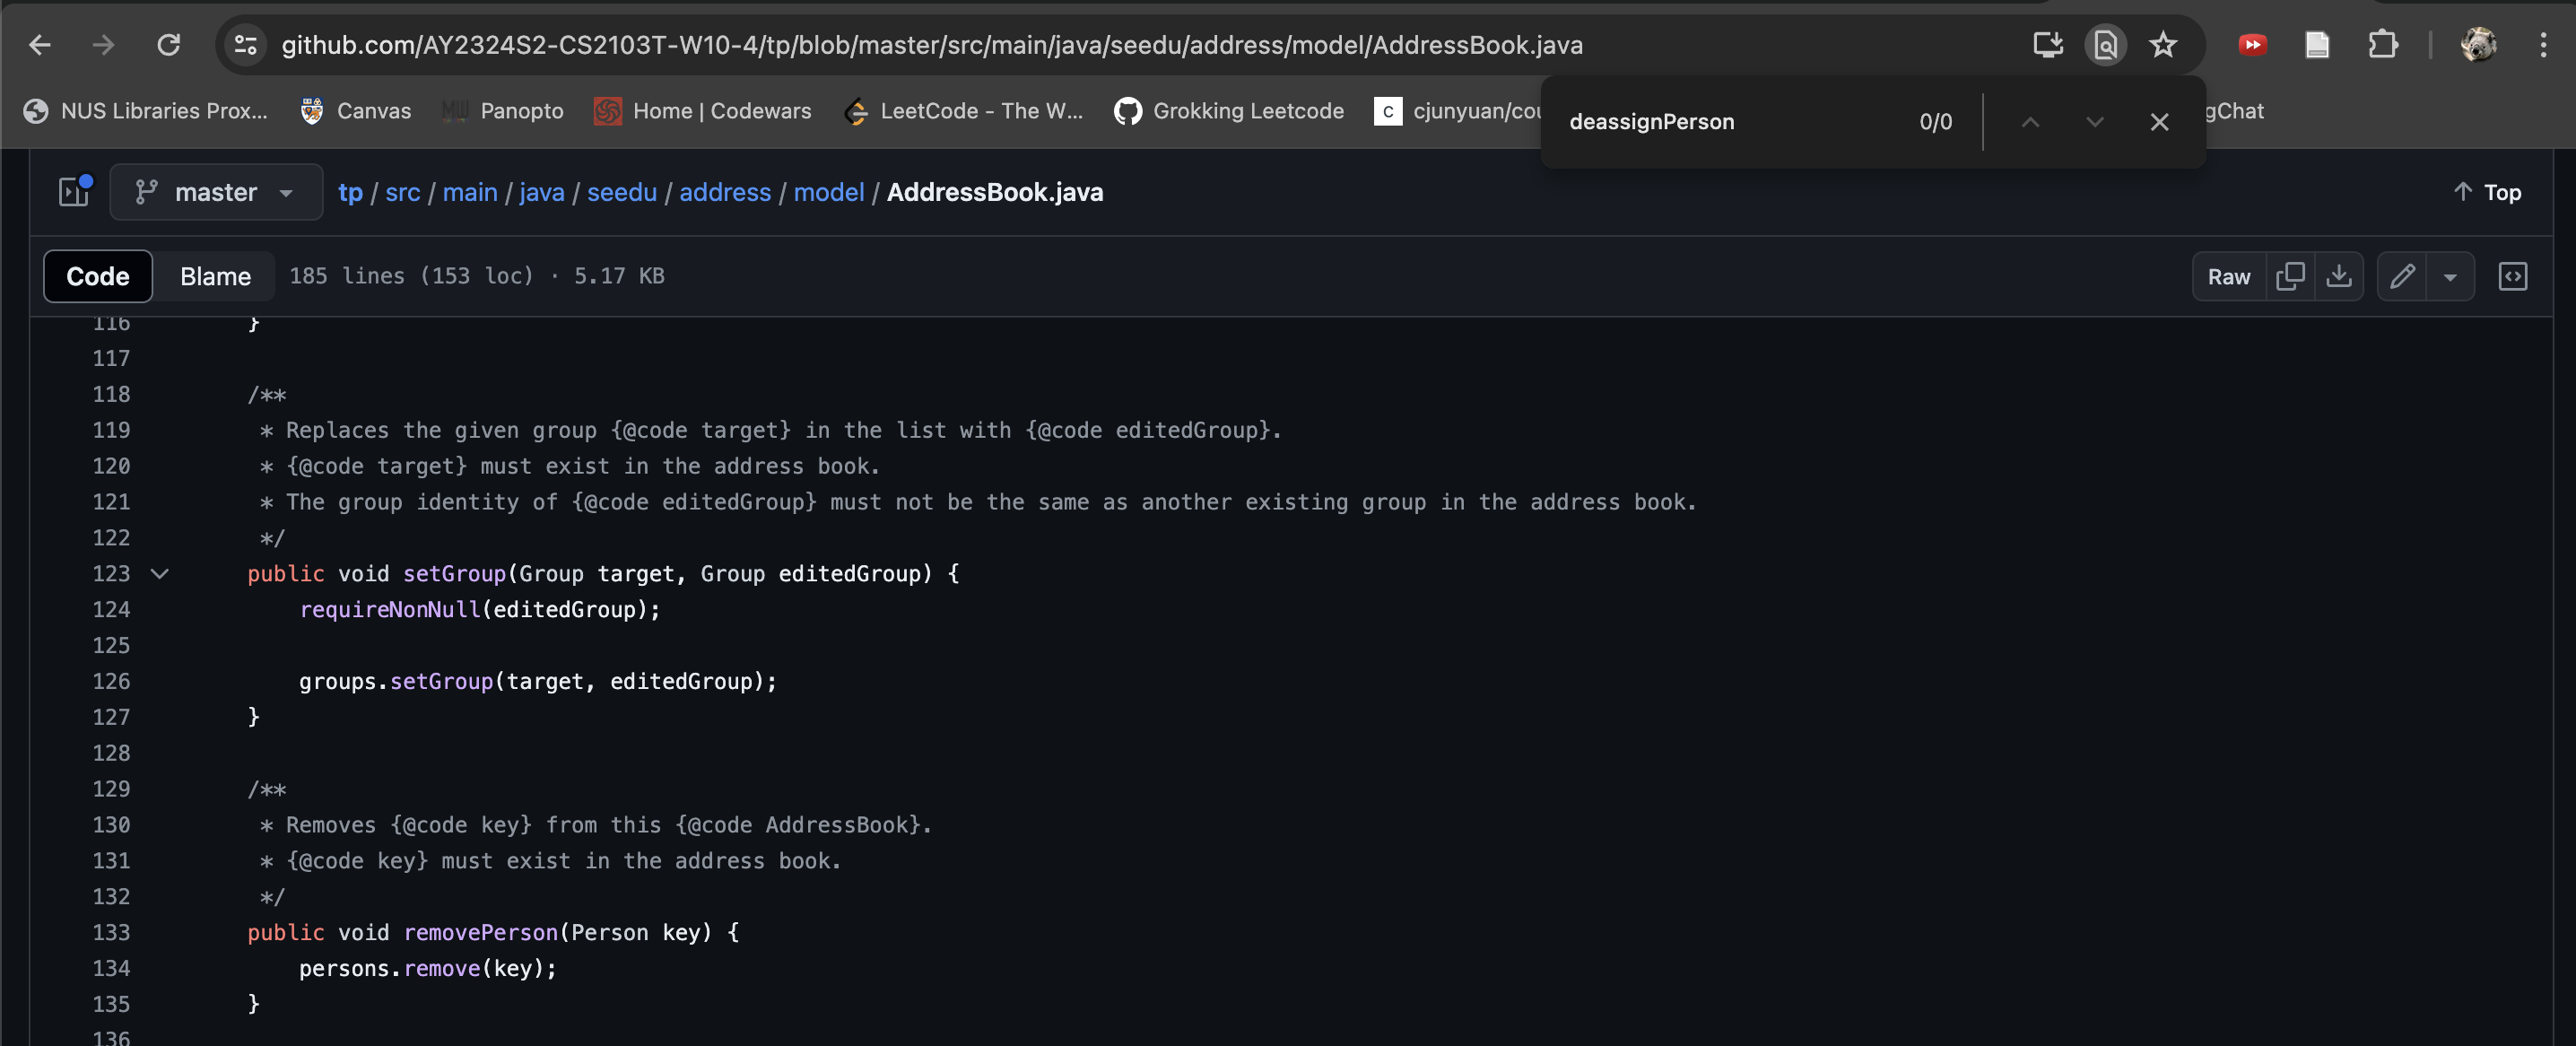Edit this file pencil icon

[x=2402, y=276]
